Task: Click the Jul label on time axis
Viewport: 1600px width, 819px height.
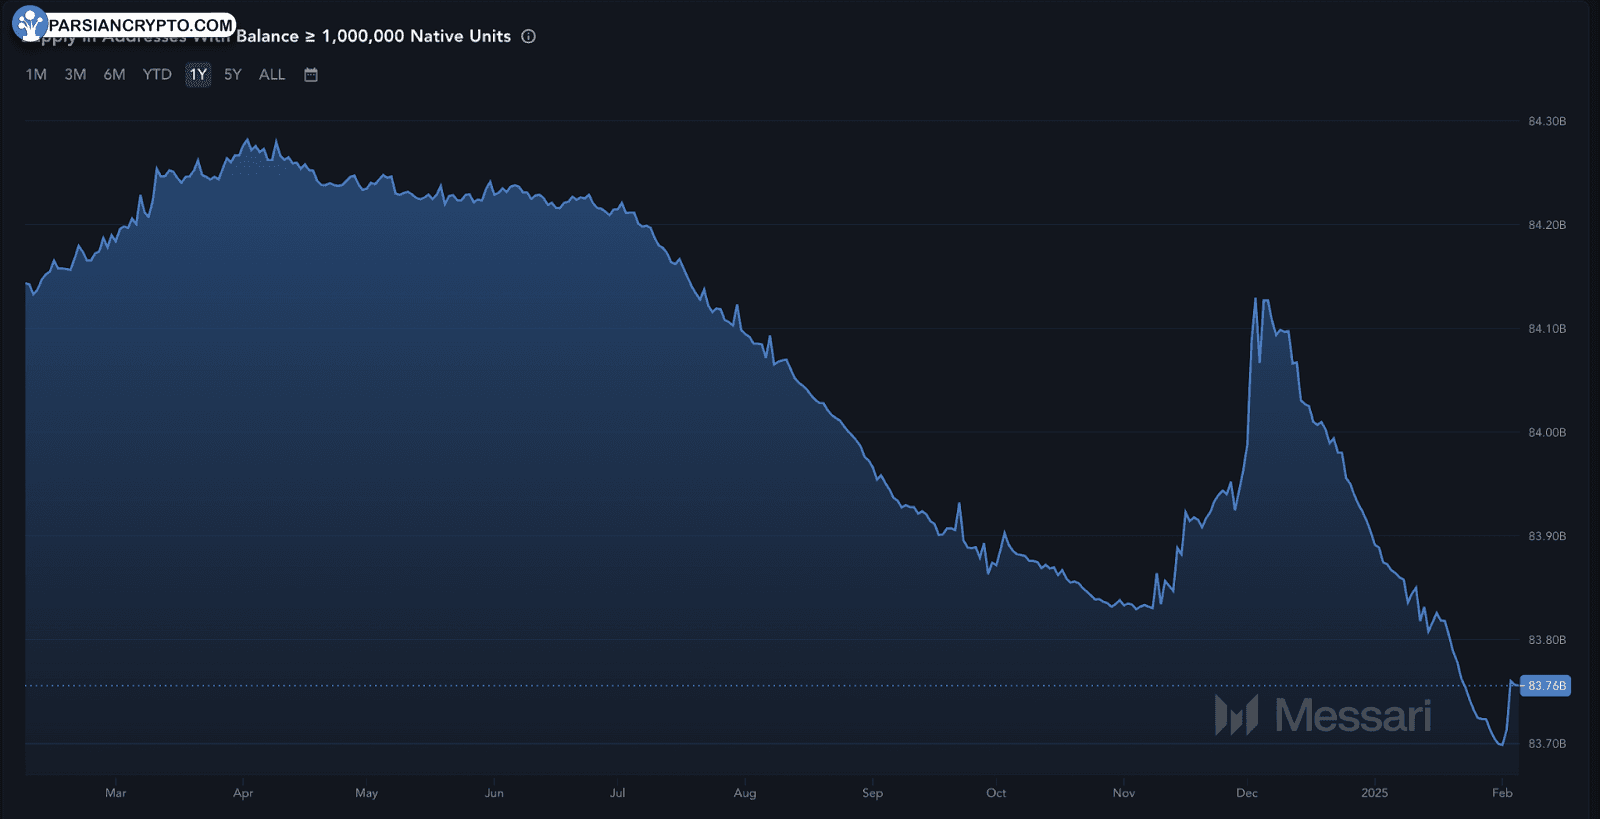Action: point(618,793)
